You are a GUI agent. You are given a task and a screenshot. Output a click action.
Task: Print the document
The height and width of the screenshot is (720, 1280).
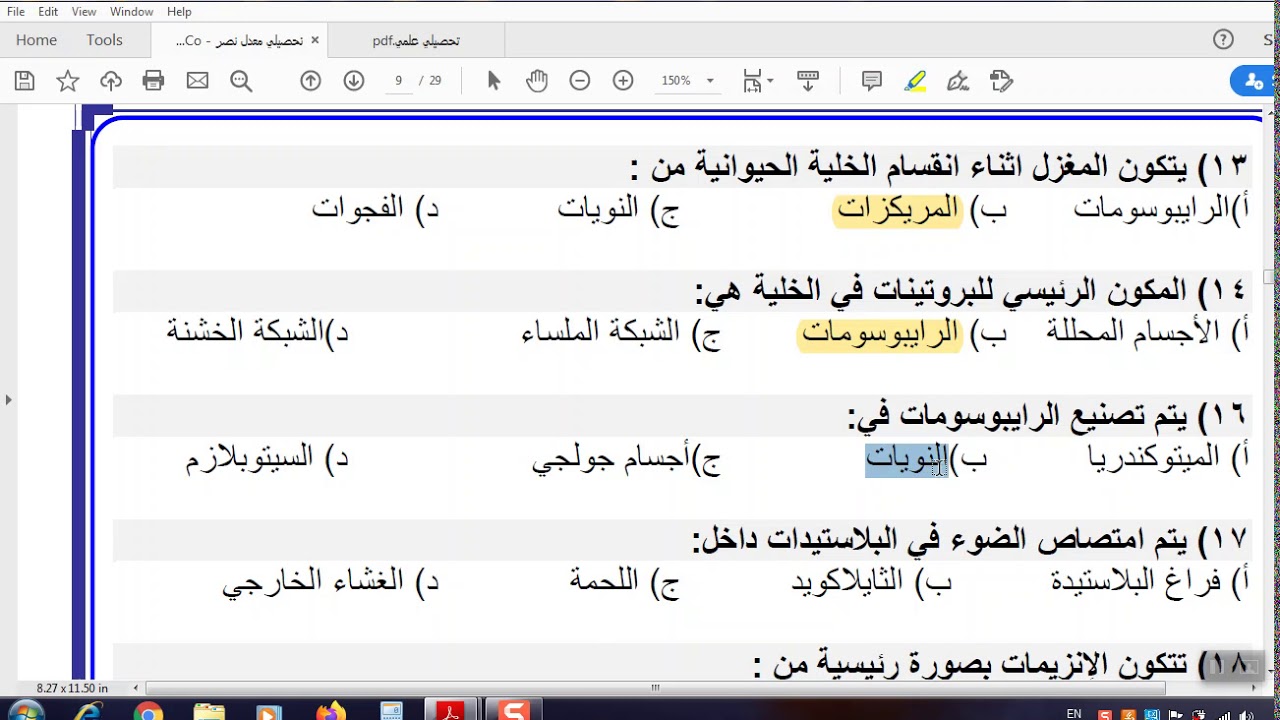(153, 81)
